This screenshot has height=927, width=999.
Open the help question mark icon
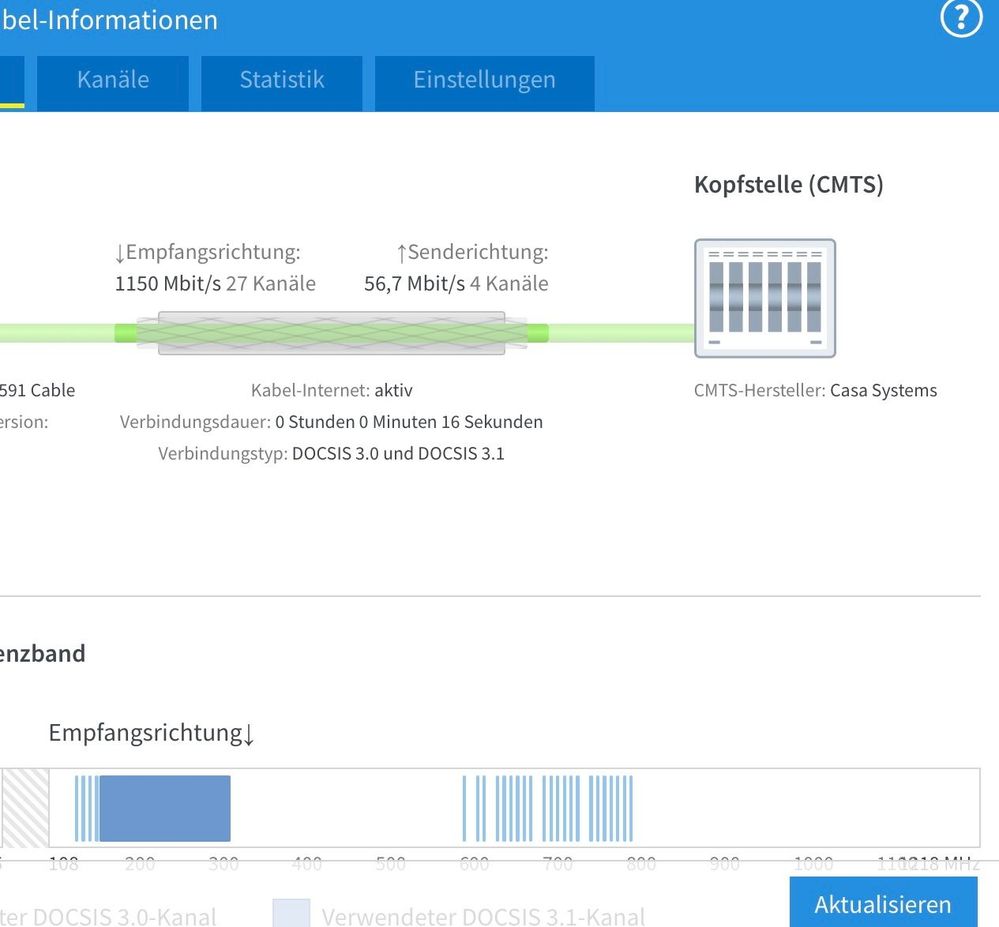click(x=961, y=18)
